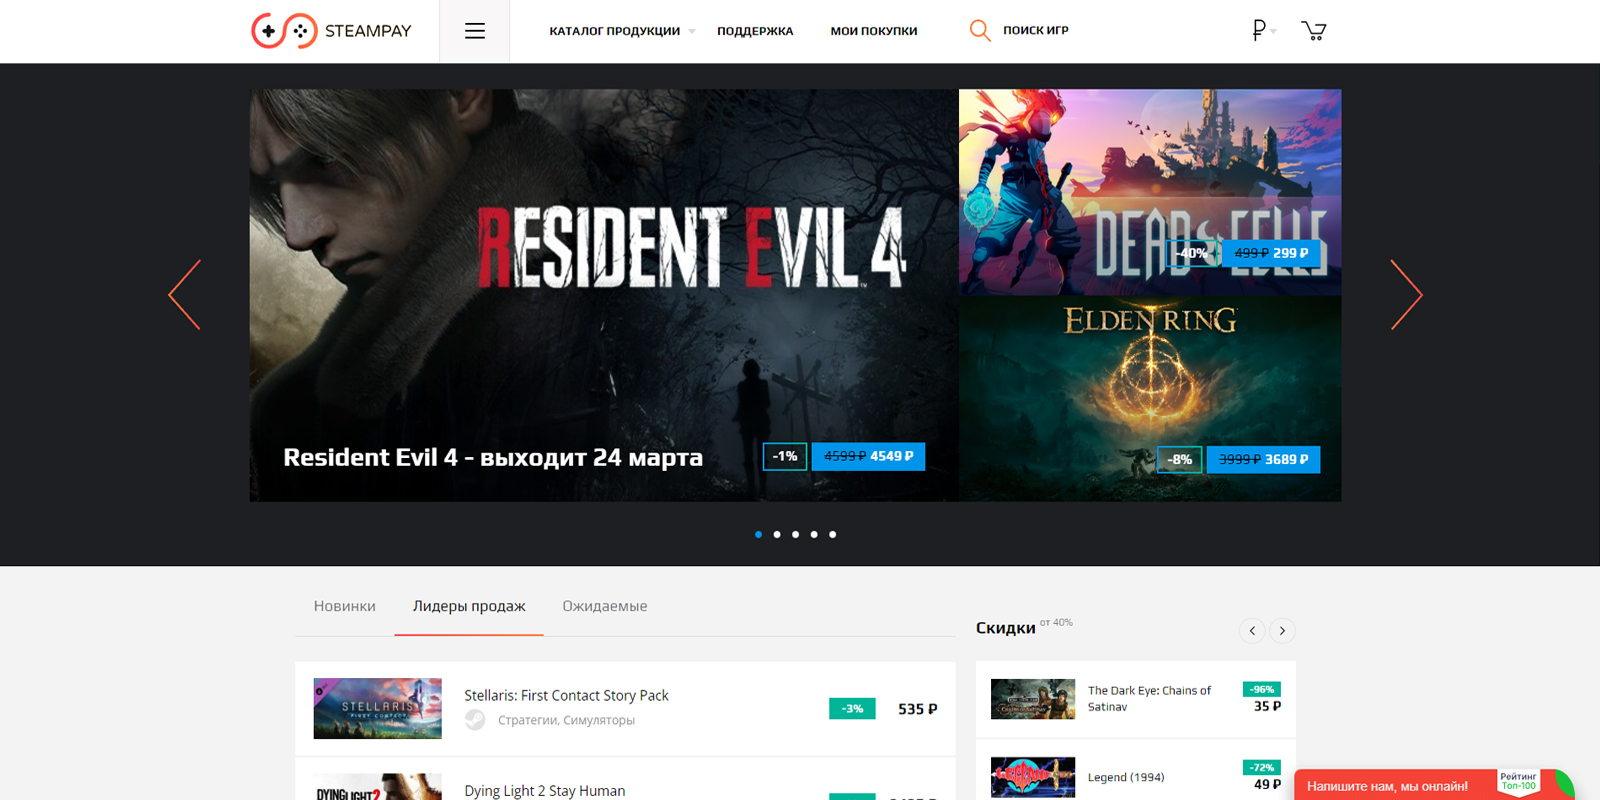Screen dimensions: 1600x800
Task: Open the online chat widget
Action: [x=1390, y=786]
